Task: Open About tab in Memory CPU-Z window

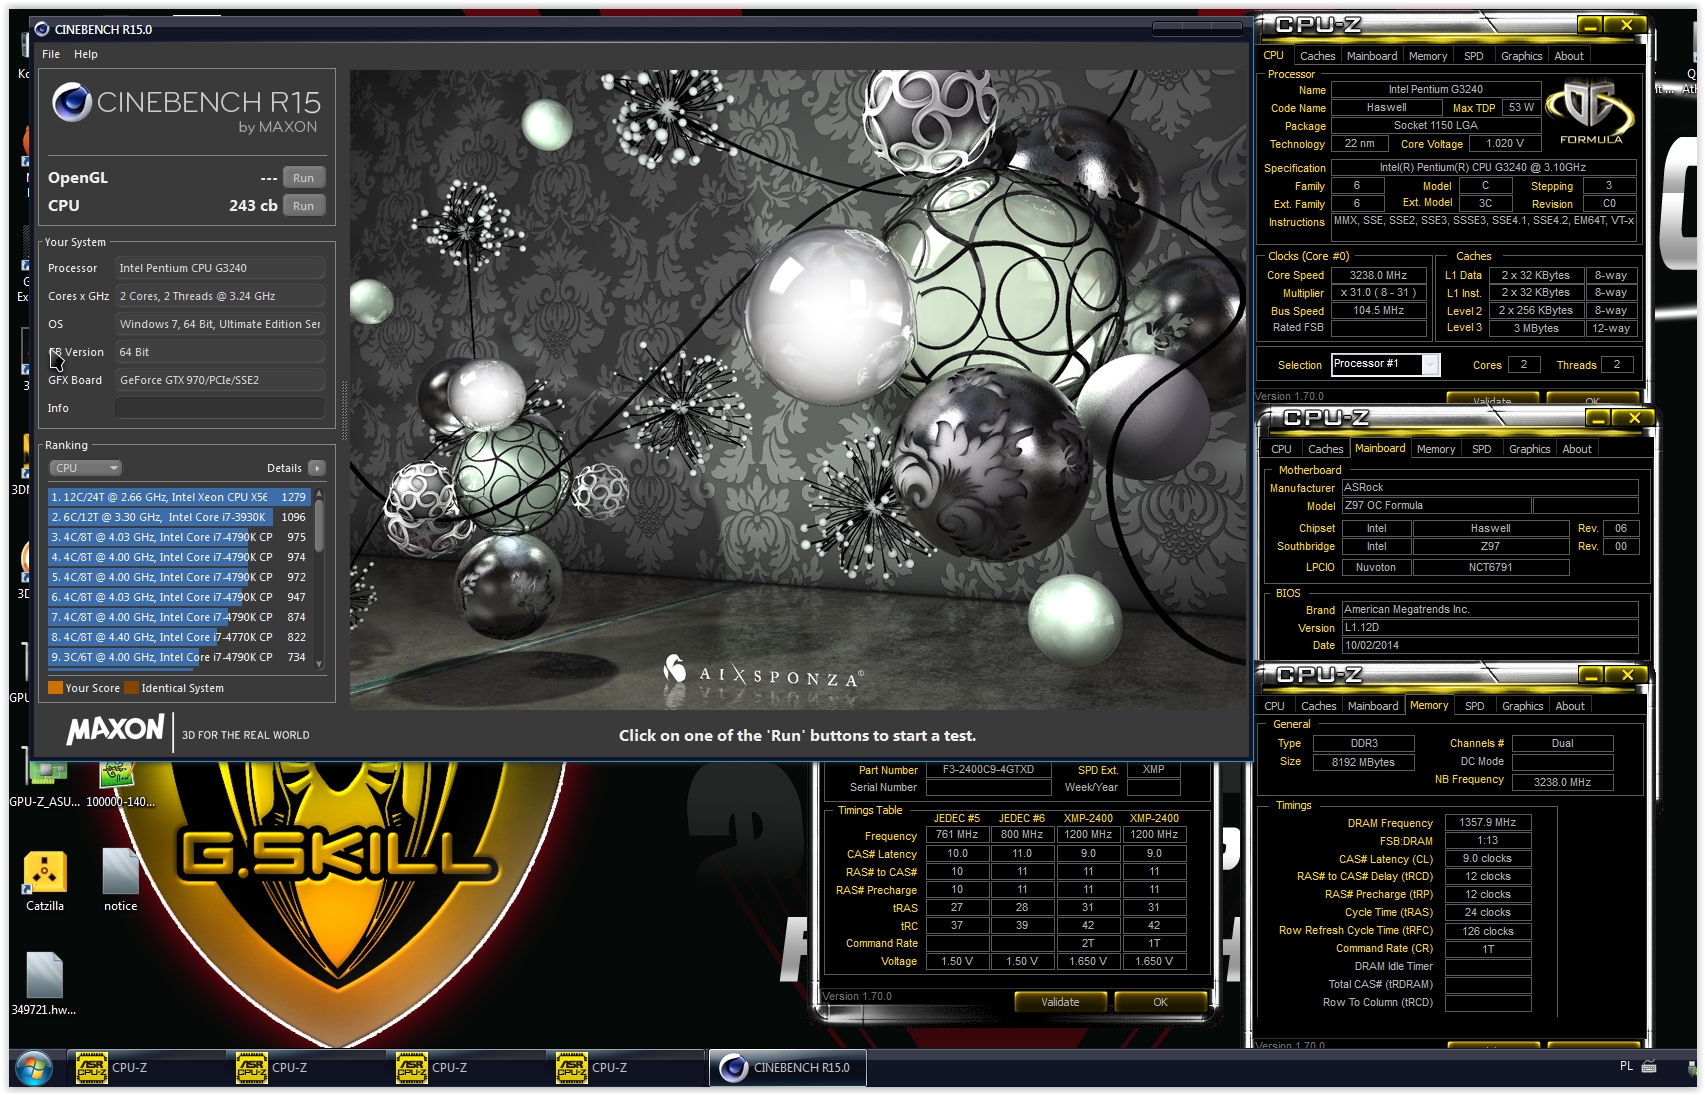Action: pos(1569,706)
